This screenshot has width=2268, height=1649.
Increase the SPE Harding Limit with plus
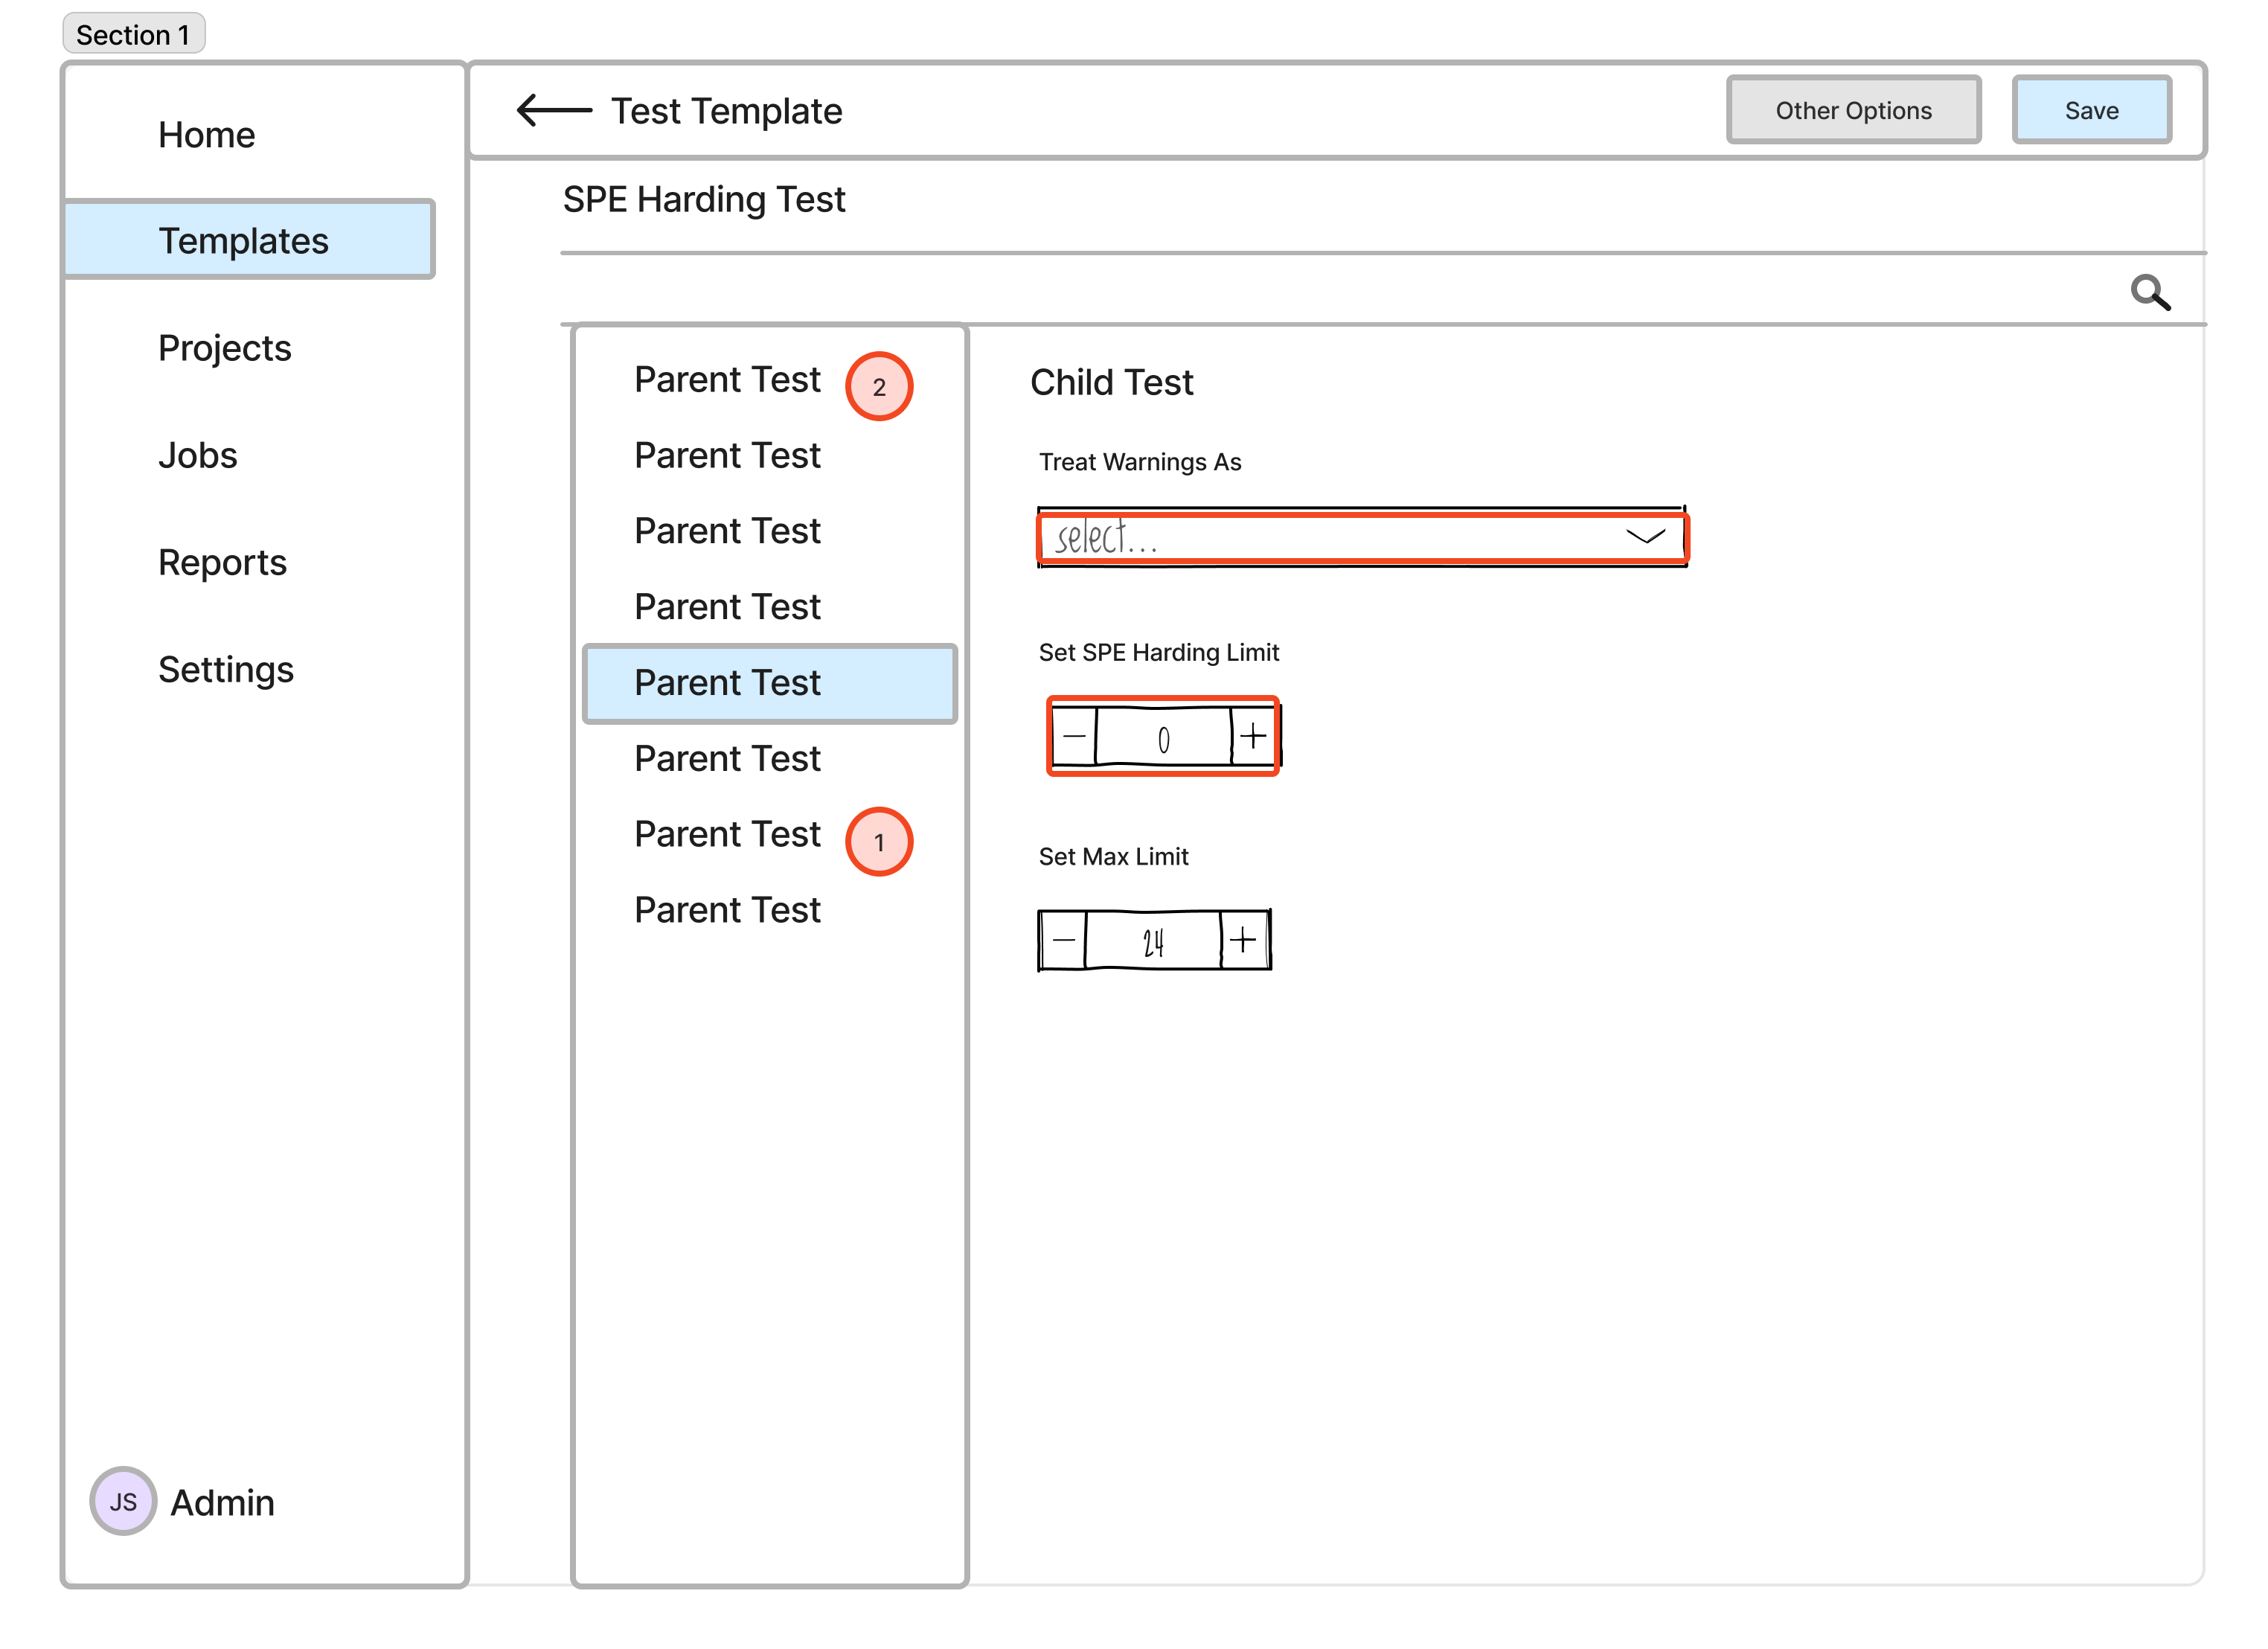tap(1254, 737)
